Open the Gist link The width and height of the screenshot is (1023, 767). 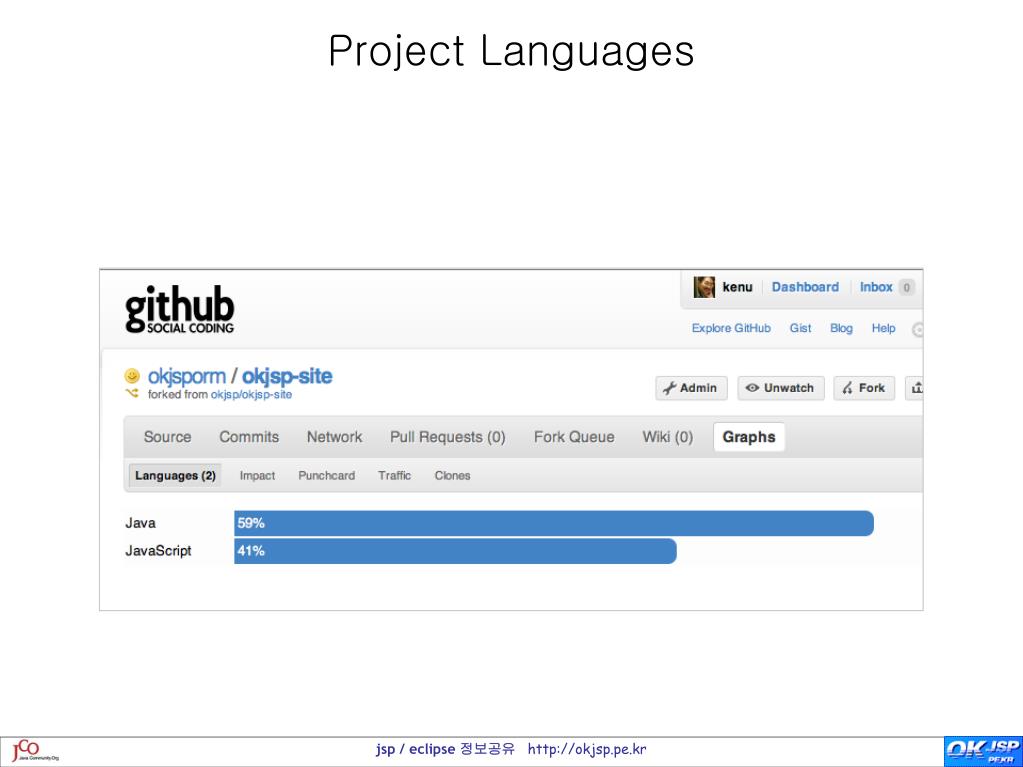pos(800,328)
